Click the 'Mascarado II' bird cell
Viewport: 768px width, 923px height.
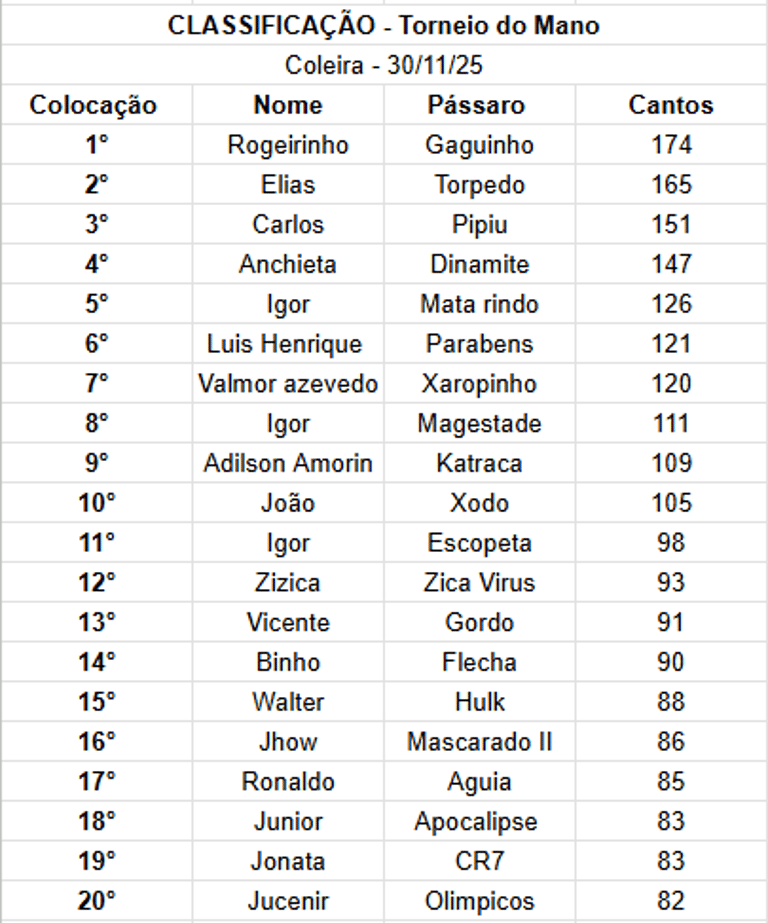click(479, 742)
